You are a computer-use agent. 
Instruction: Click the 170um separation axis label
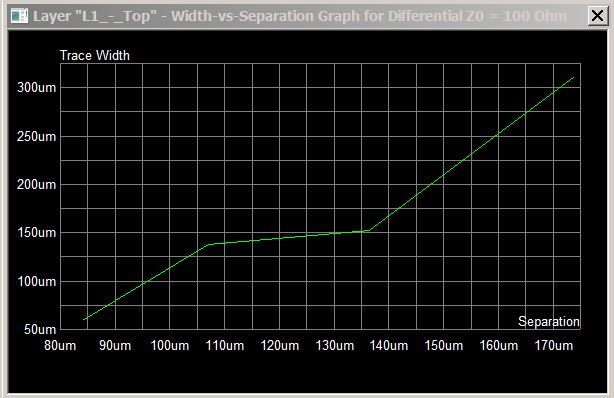pos(554,346)
